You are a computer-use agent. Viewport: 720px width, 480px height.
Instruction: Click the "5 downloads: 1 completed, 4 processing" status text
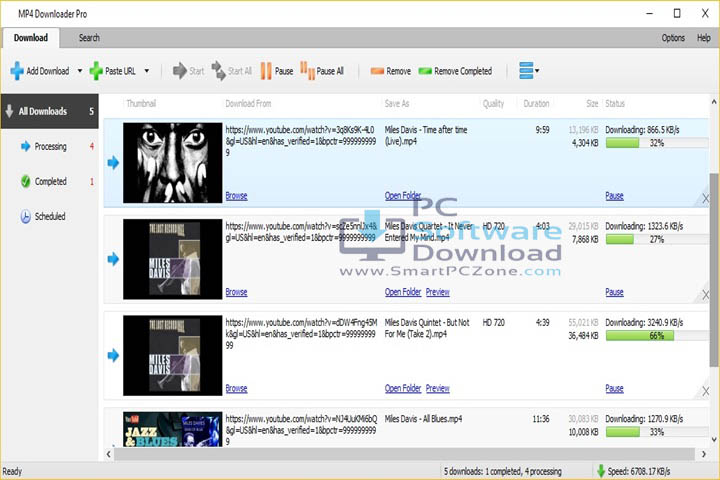pyautogui.click(x=502, y=471)
